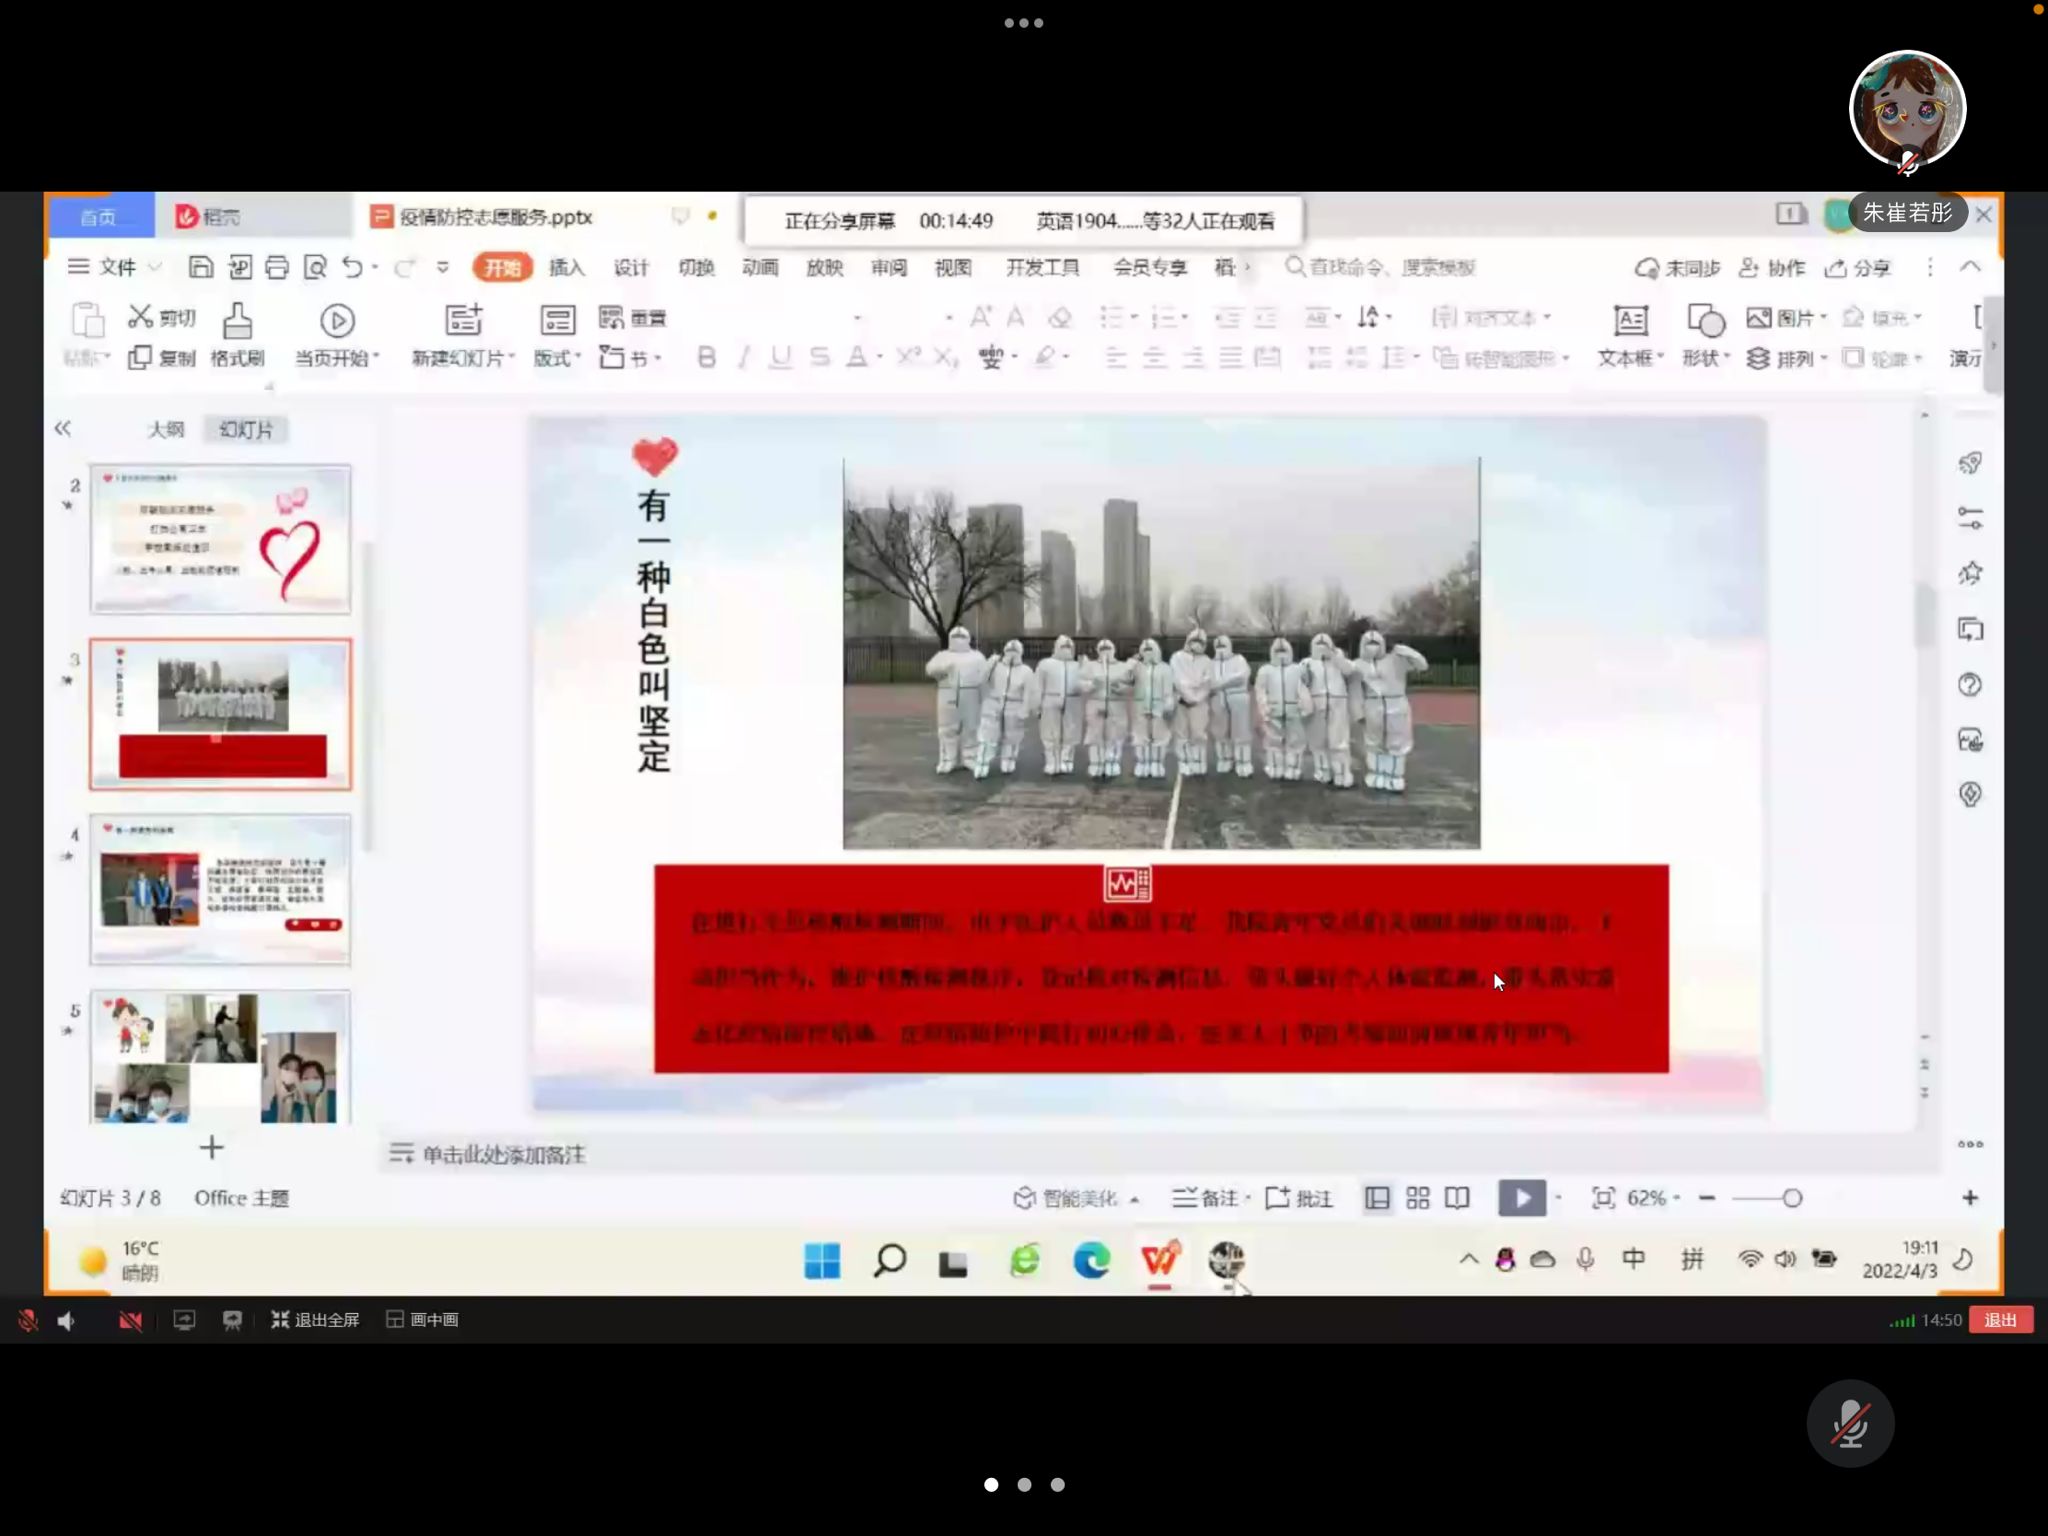Click the Format Painter (格式刷) icon
2048x1536 pixels.
coord(237,322)
